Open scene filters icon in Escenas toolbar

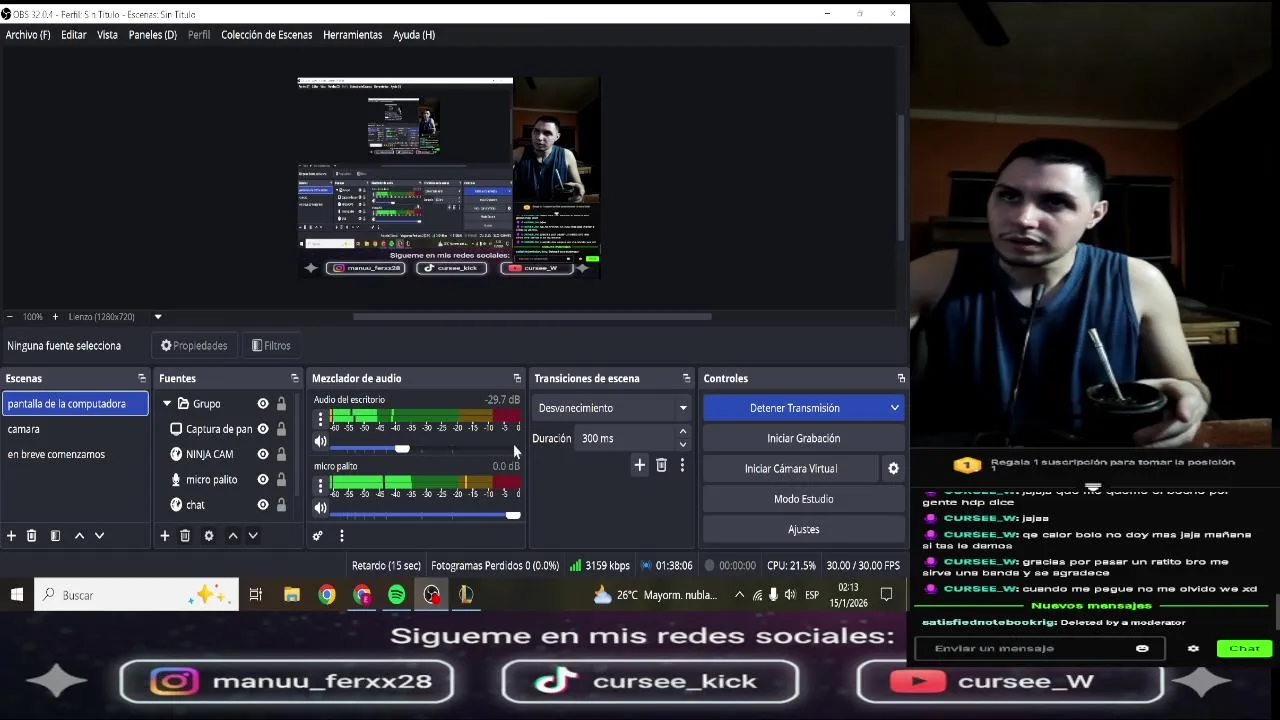(x=55, y=536)
